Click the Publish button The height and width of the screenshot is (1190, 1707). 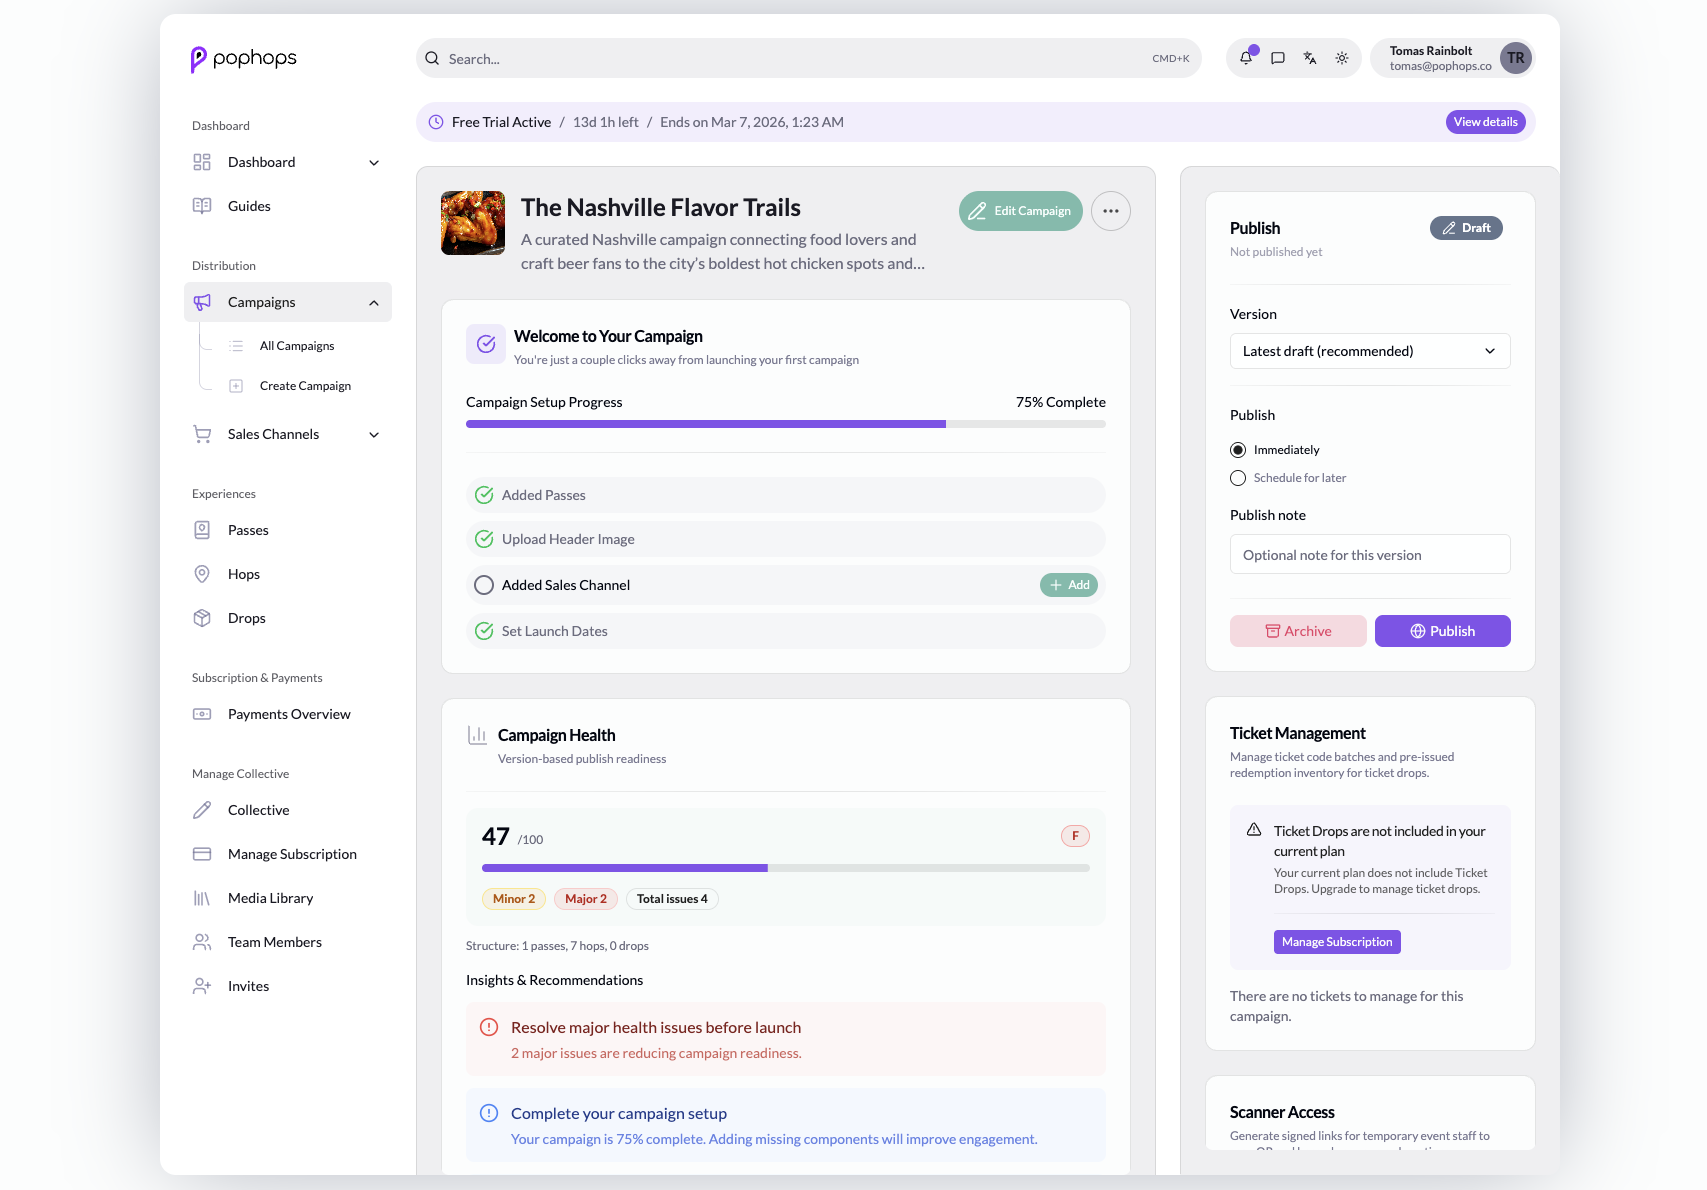pyautogui.click(x=1442, y=631)
